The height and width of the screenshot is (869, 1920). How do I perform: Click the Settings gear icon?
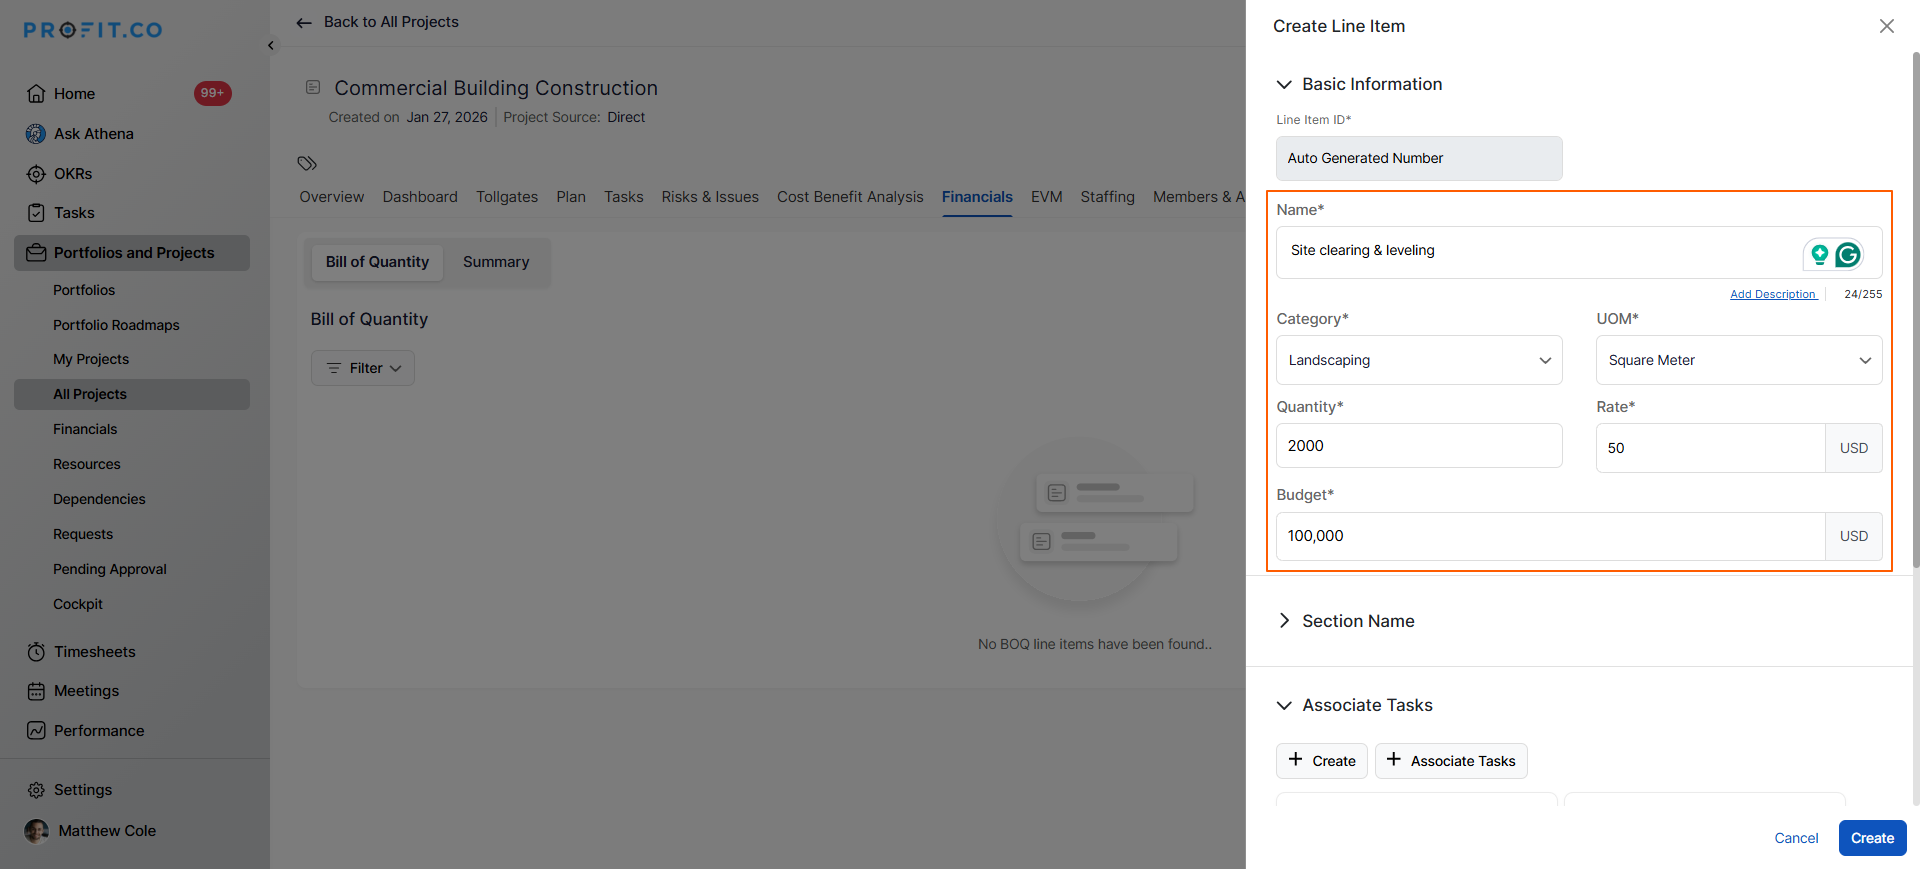(36, 790)
